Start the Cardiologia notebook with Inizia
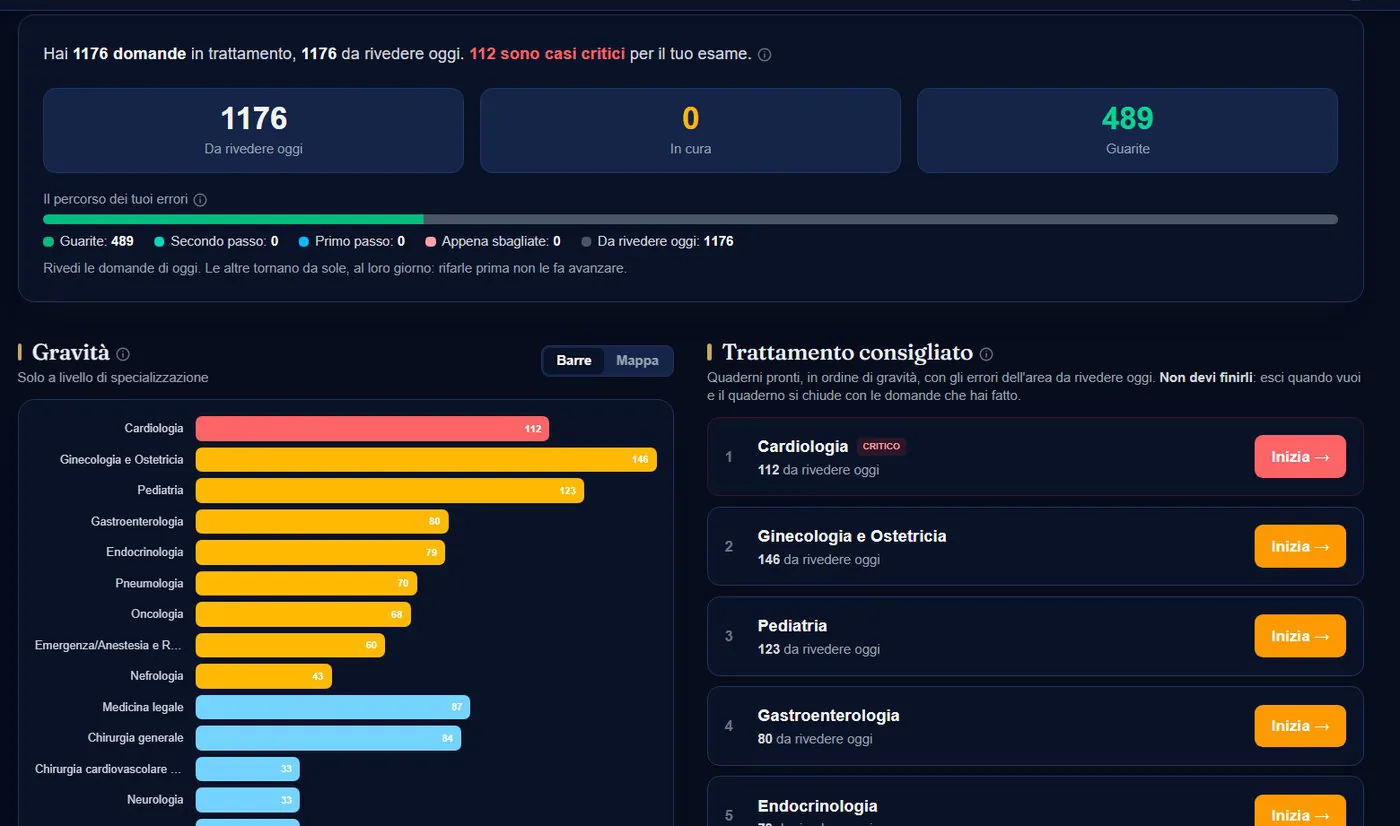The height and width of the screenshot is (826, 1400). click(1300, 457)
